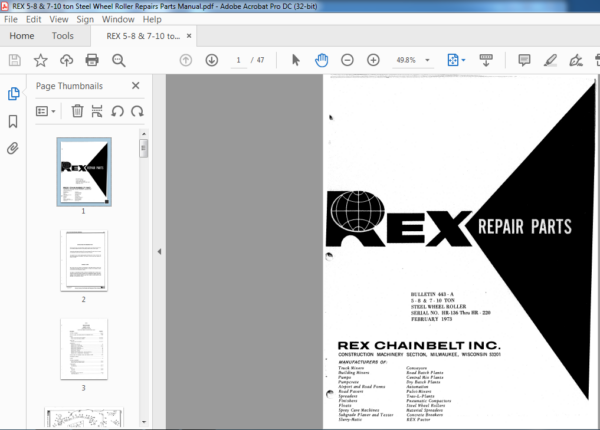Click the scrolling mode keyboard icon
This screenshot has width=600, height=430.
click(486, 60)
